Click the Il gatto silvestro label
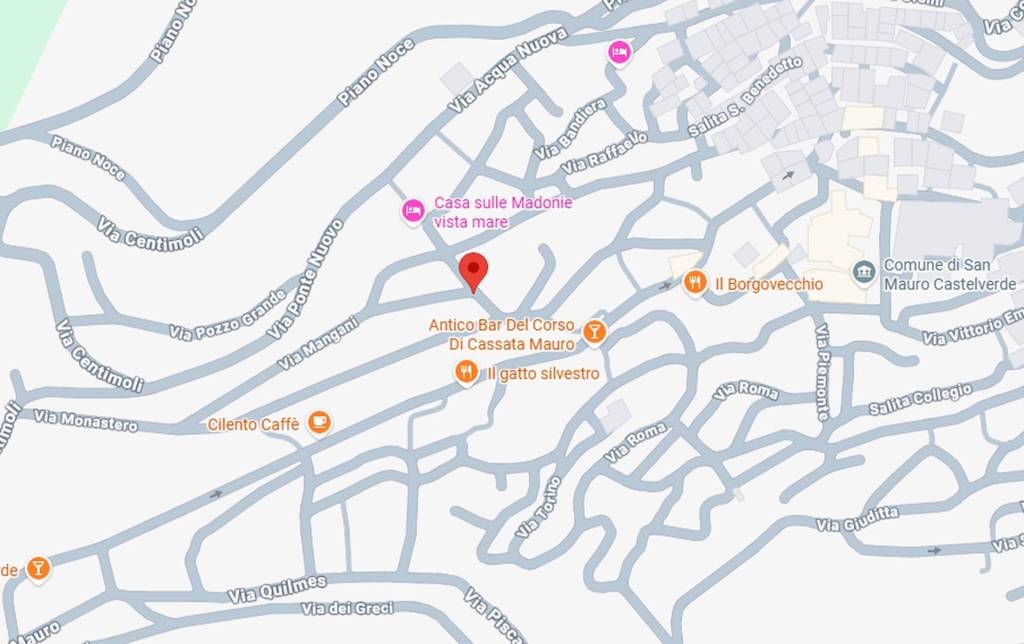The width and height of the screenshot is (1024, 644). point(543,374)
